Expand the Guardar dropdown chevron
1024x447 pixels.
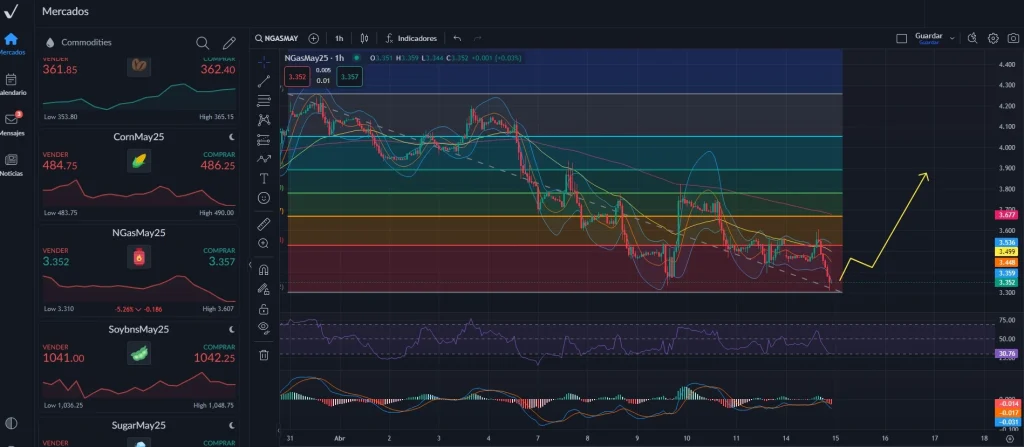[x=952, y=39]
